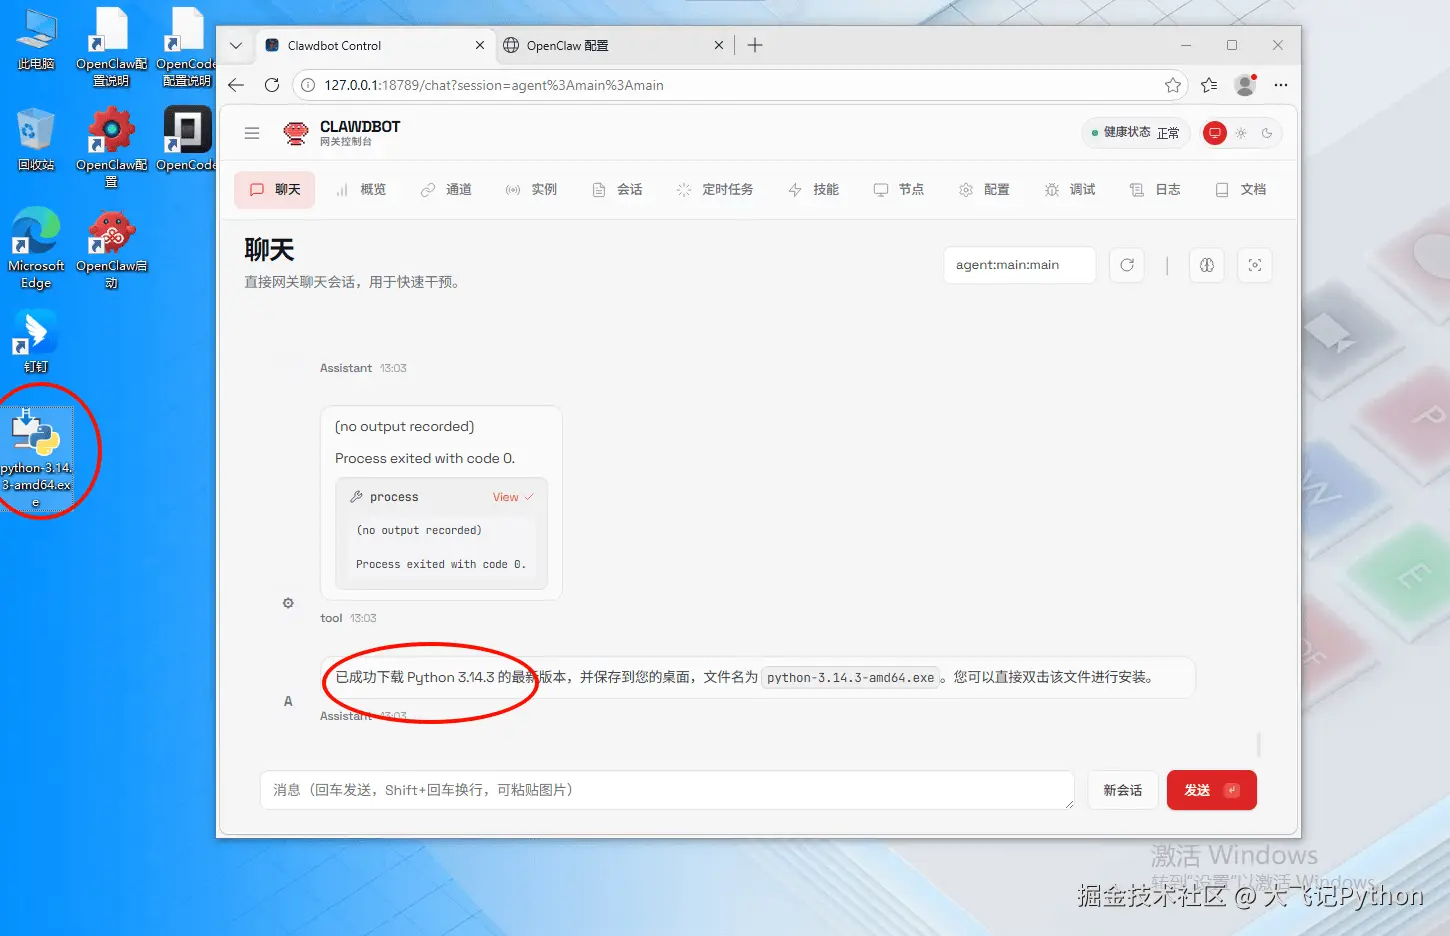Image resolution: width=1450 pixels, height=936 pixels.
Task: Click the chat pane vertical scrollbar
Action: tap(1258, 743)
